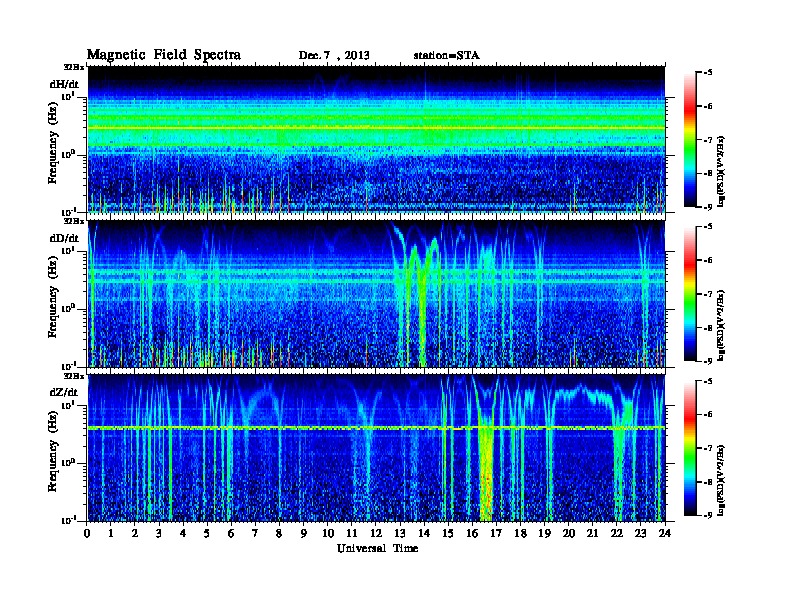Click the 'dH/dt' panel label

point(64,85)
